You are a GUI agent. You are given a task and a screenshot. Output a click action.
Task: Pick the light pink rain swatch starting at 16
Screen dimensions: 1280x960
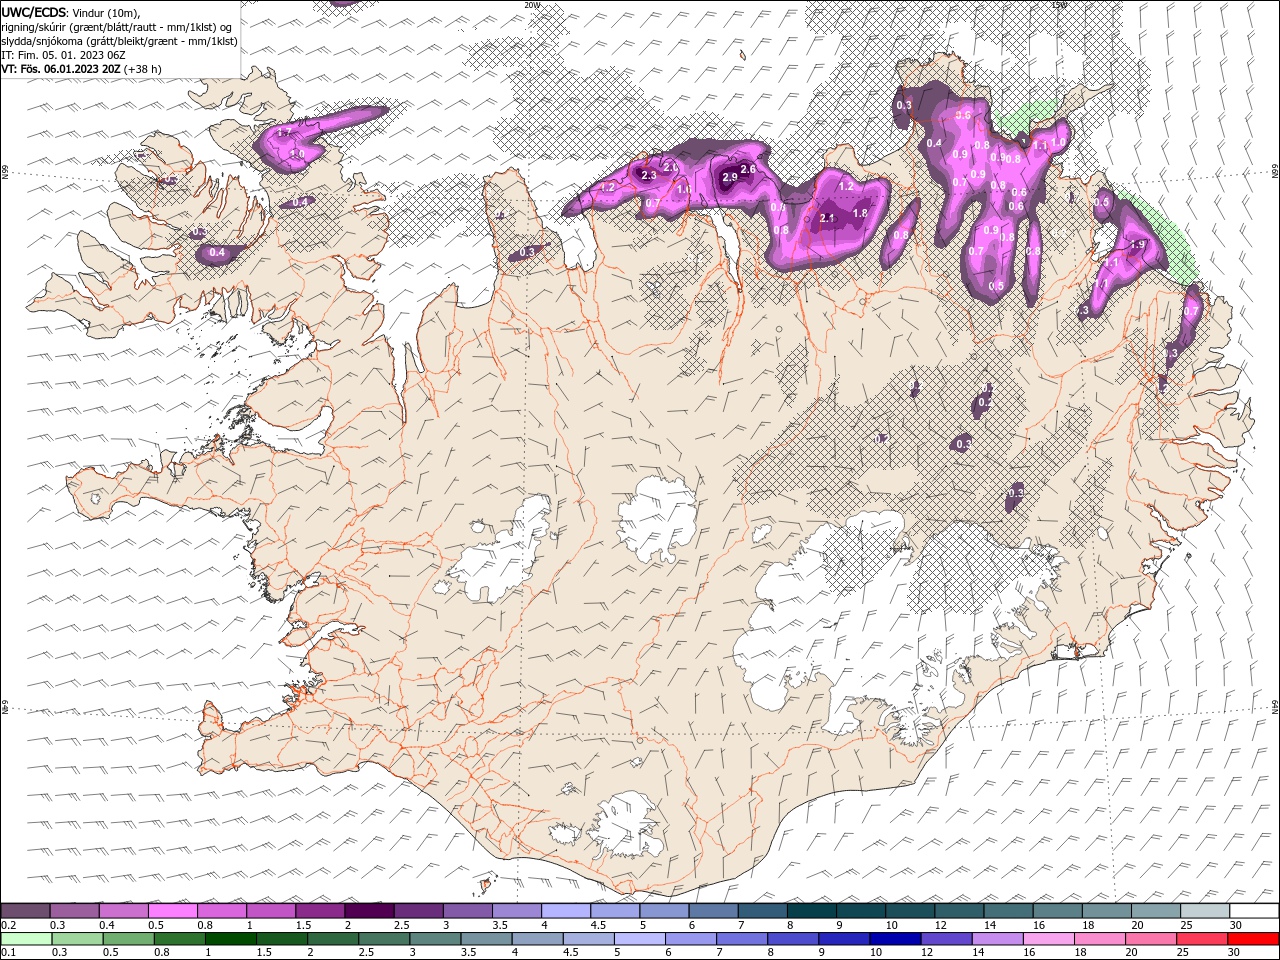pos(1047,939)
